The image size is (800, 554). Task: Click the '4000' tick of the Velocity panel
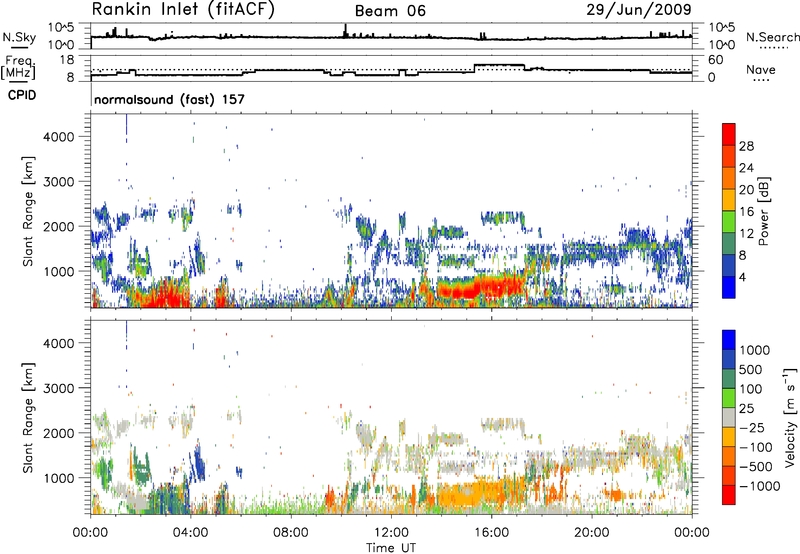(x=59, y=343)
